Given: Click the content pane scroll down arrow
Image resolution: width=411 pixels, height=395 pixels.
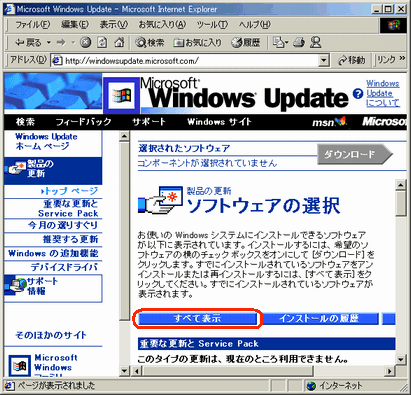Looking at the screenshot, I should [x=400, y=359].
